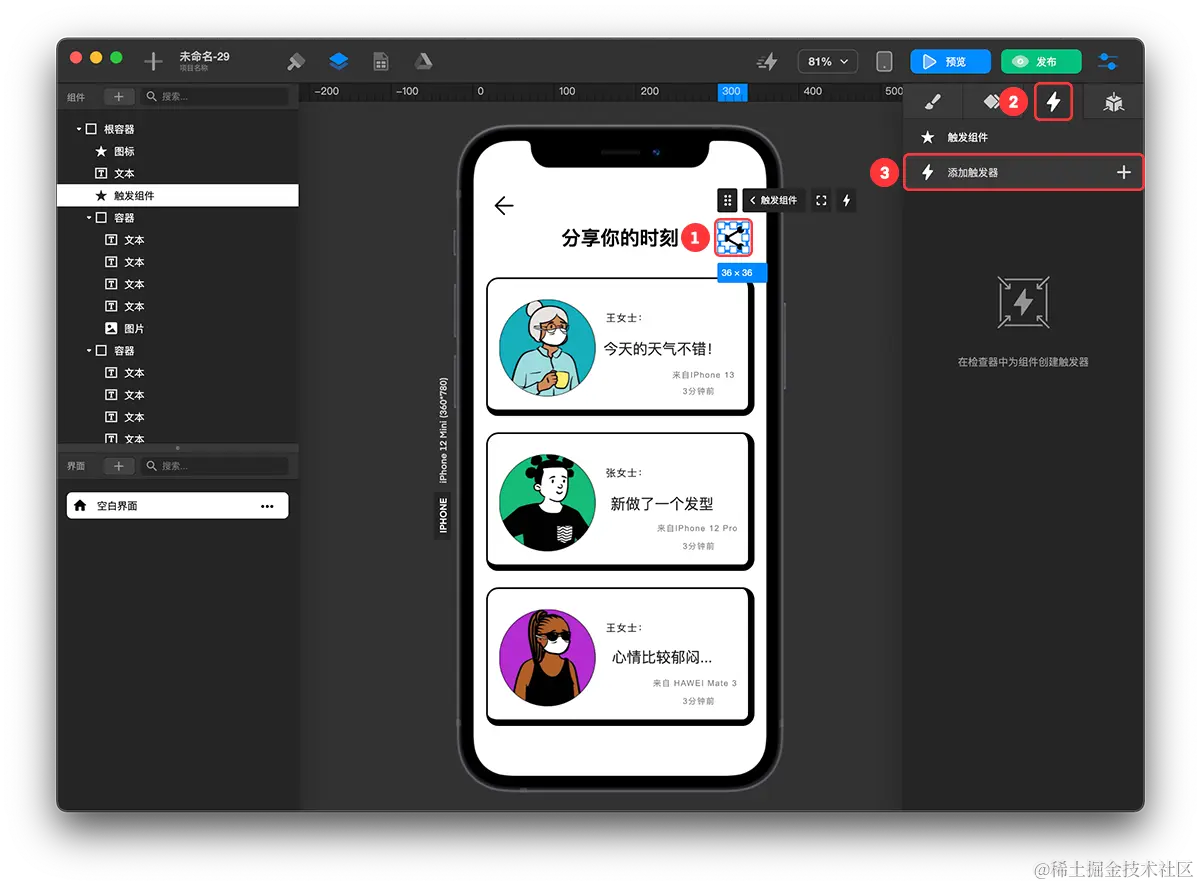Click the 今天的天气不错! text
1200x886 pixels.
(x=658, y=349)
